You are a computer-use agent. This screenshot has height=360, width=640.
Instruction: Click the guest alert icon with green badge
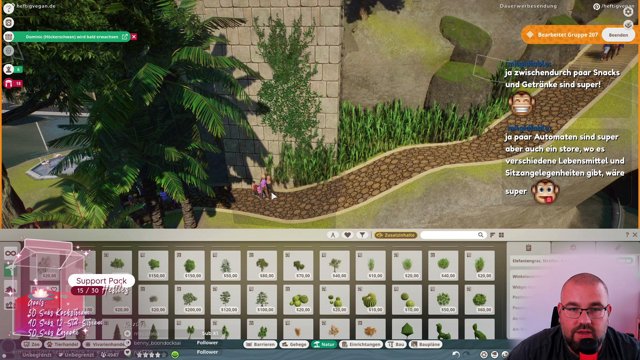[9, 69]
